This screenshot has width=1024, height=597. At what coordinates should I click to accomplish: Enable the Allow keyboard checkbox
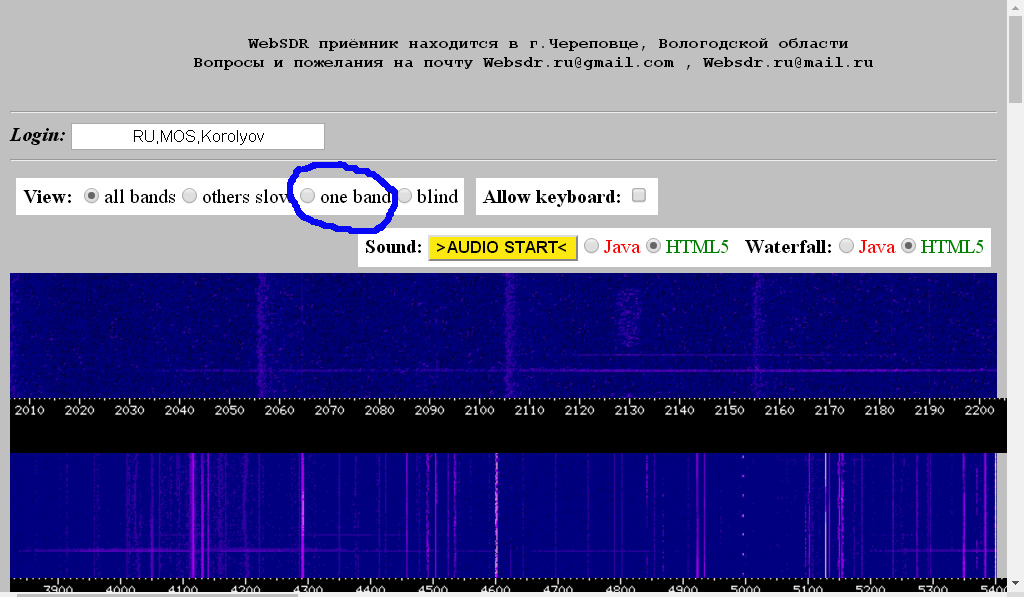click(639, 195)
